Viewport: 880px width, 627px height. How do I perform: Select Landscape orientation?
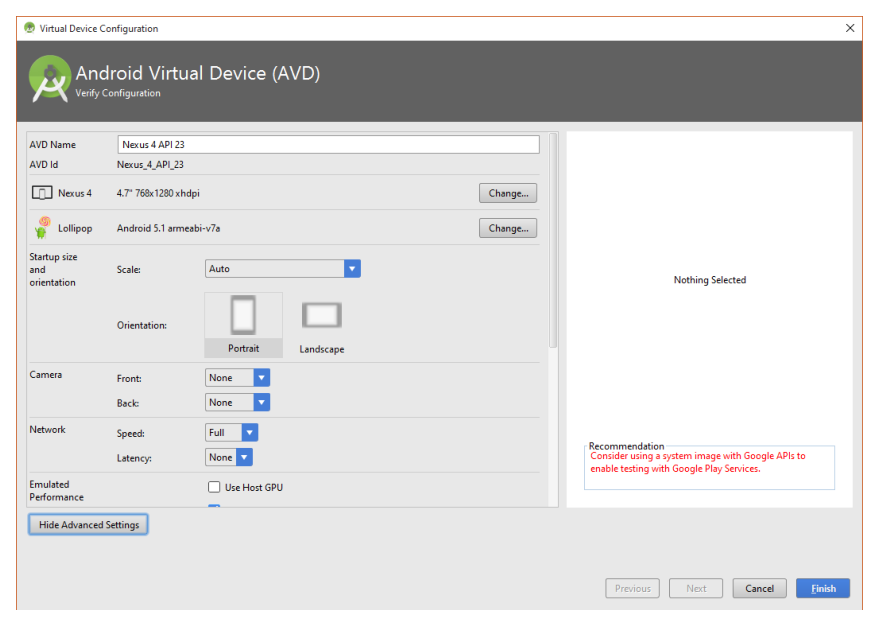point(322,326)
